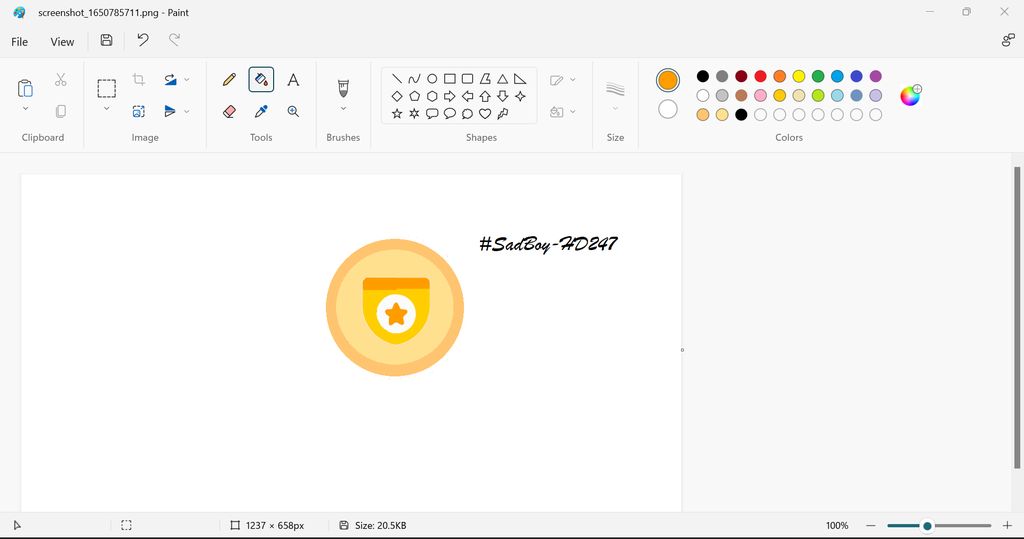
Task: Select the Eraser tool
Action: 229,112
